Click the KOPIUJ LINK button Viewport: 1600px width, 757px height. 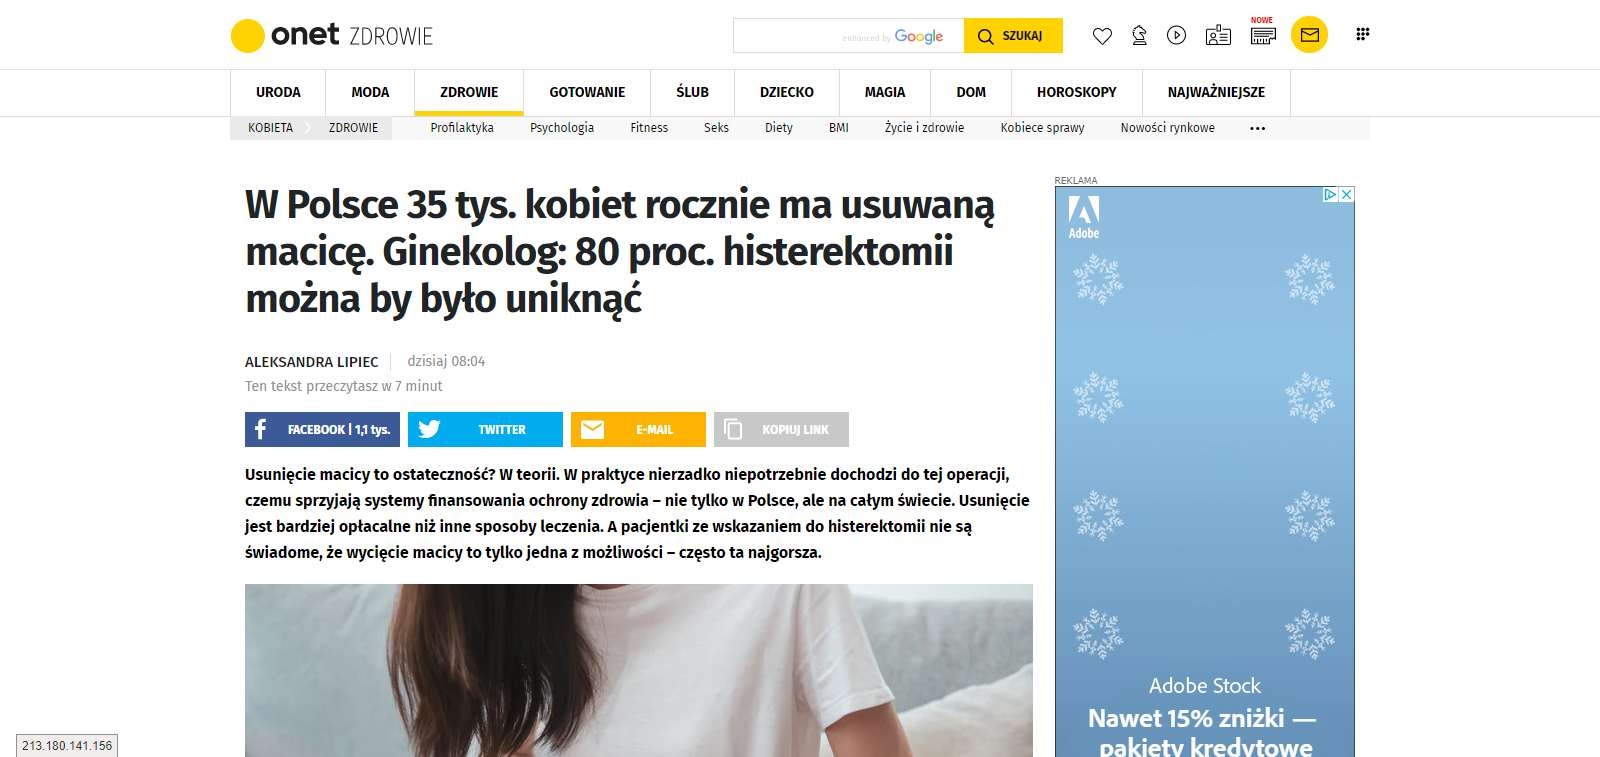pos(781,429)
